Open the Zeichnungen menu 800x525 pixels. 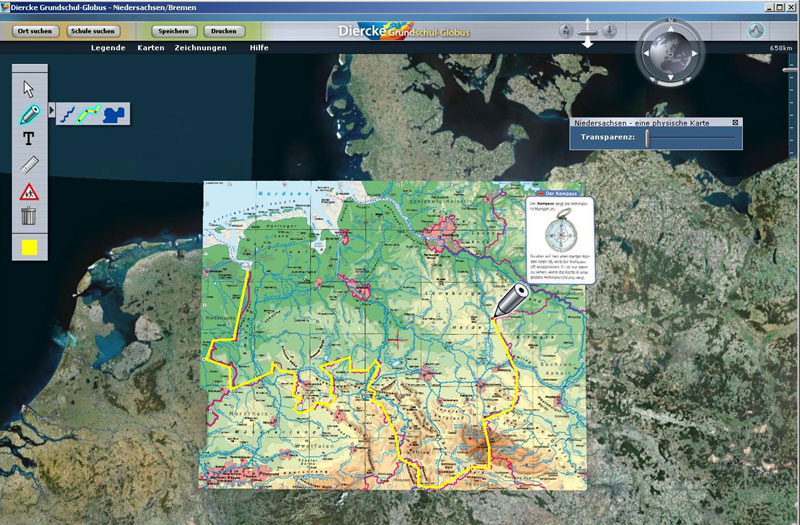pyautogui.click(x=201, y=47)
